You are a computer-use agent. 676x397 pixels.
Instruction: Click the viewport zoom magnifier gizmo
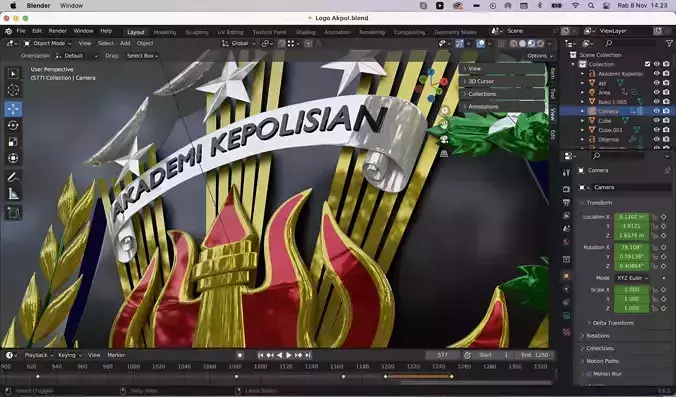coord(444,111)
